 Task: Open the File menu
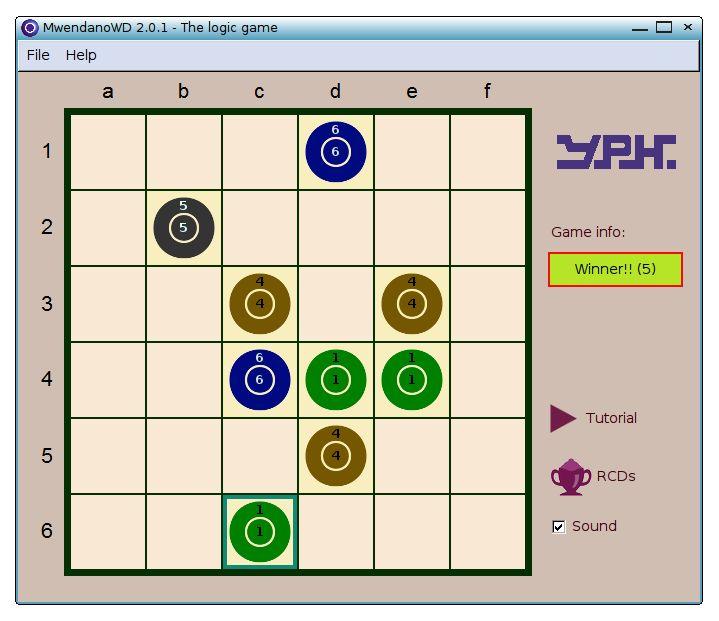coord(38,55)
